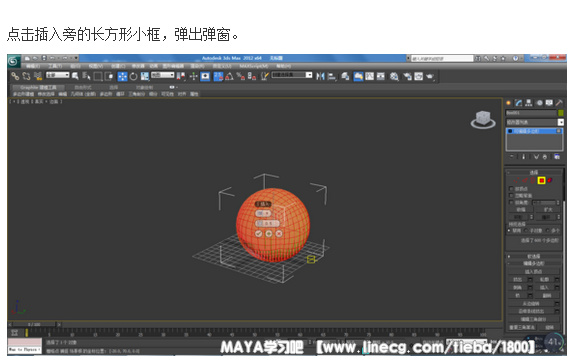Click the 扩大 selection button
The width and height of the screenshot is (572, 364).
pyautogui.click(x=548, y=210)
